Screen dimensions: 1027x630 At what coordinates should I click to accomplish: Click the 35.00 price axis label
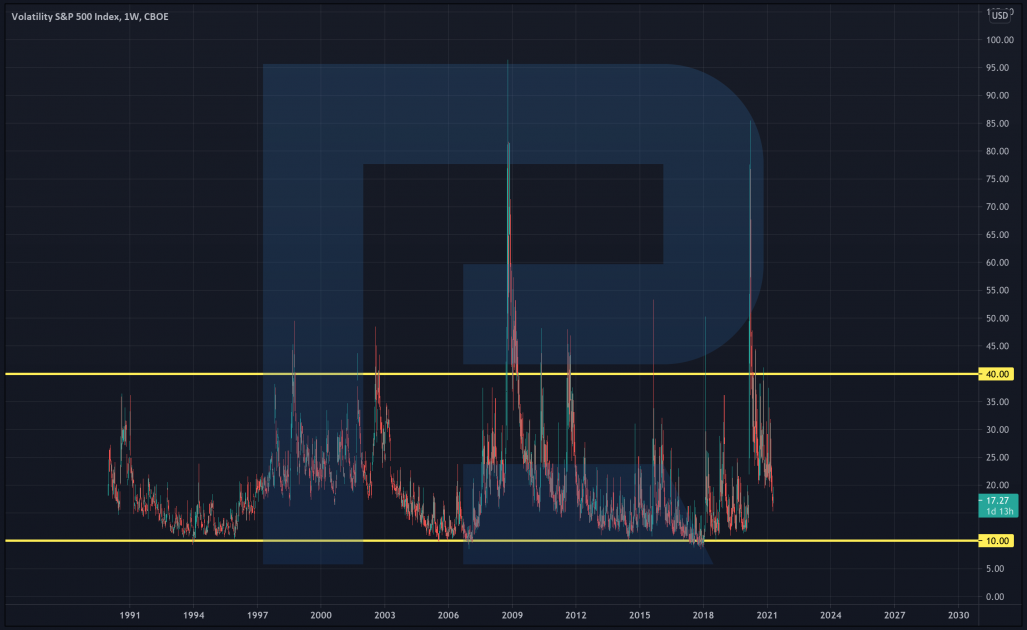point(998,401)
